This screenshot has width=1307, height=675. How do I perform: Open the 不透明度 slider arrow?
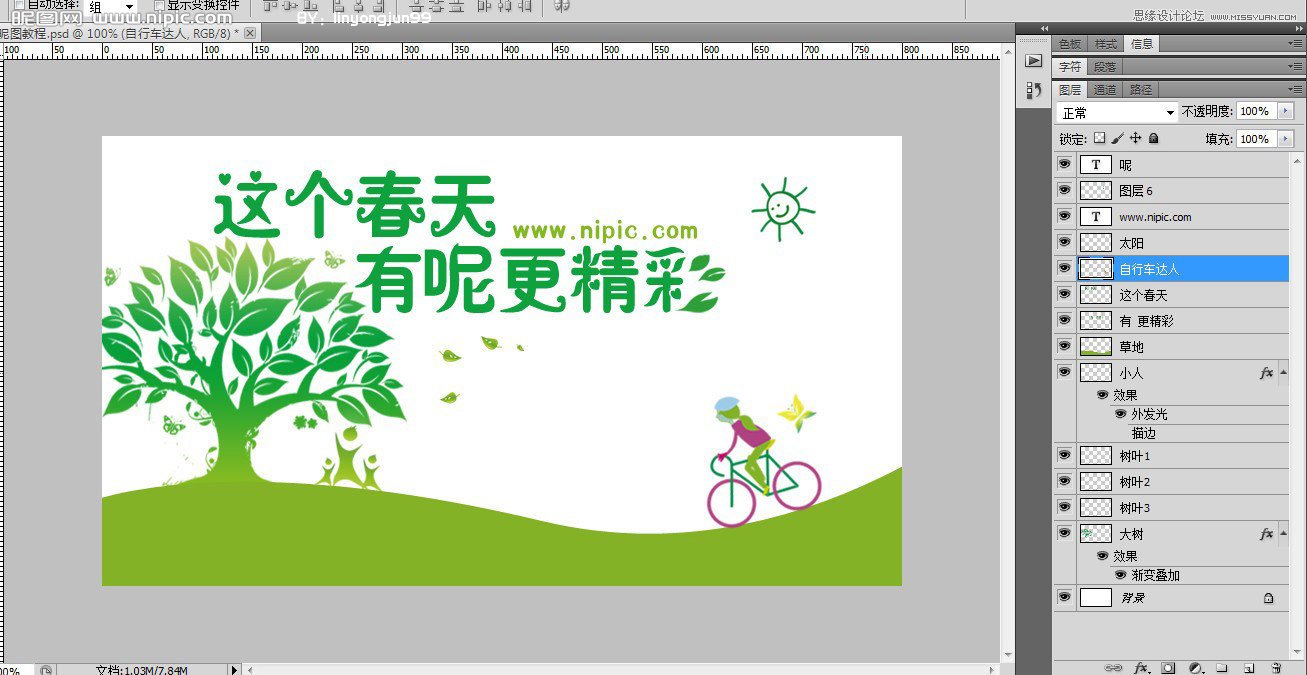tap(1286, 111)
